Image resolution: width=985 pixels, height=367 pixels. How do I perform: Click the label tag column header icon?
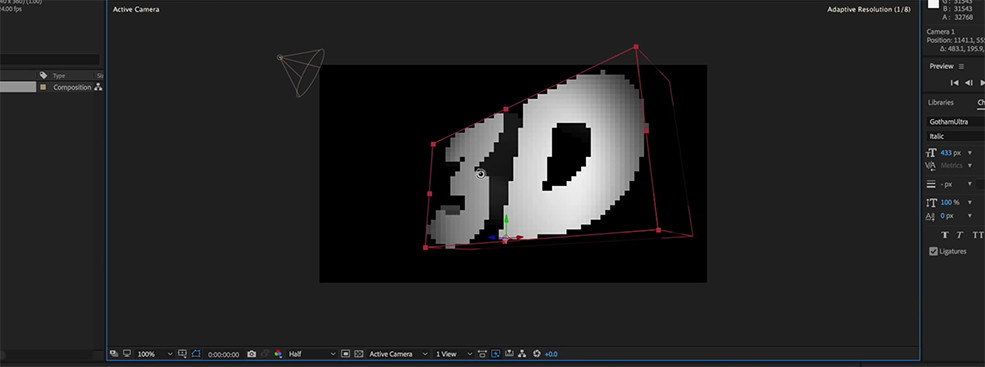coord(43,75)
